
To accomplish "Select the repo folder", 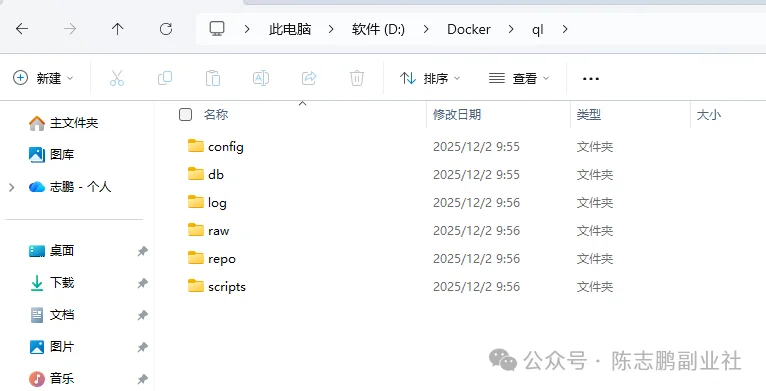I will pyautogui.click(x=222, y=259).
